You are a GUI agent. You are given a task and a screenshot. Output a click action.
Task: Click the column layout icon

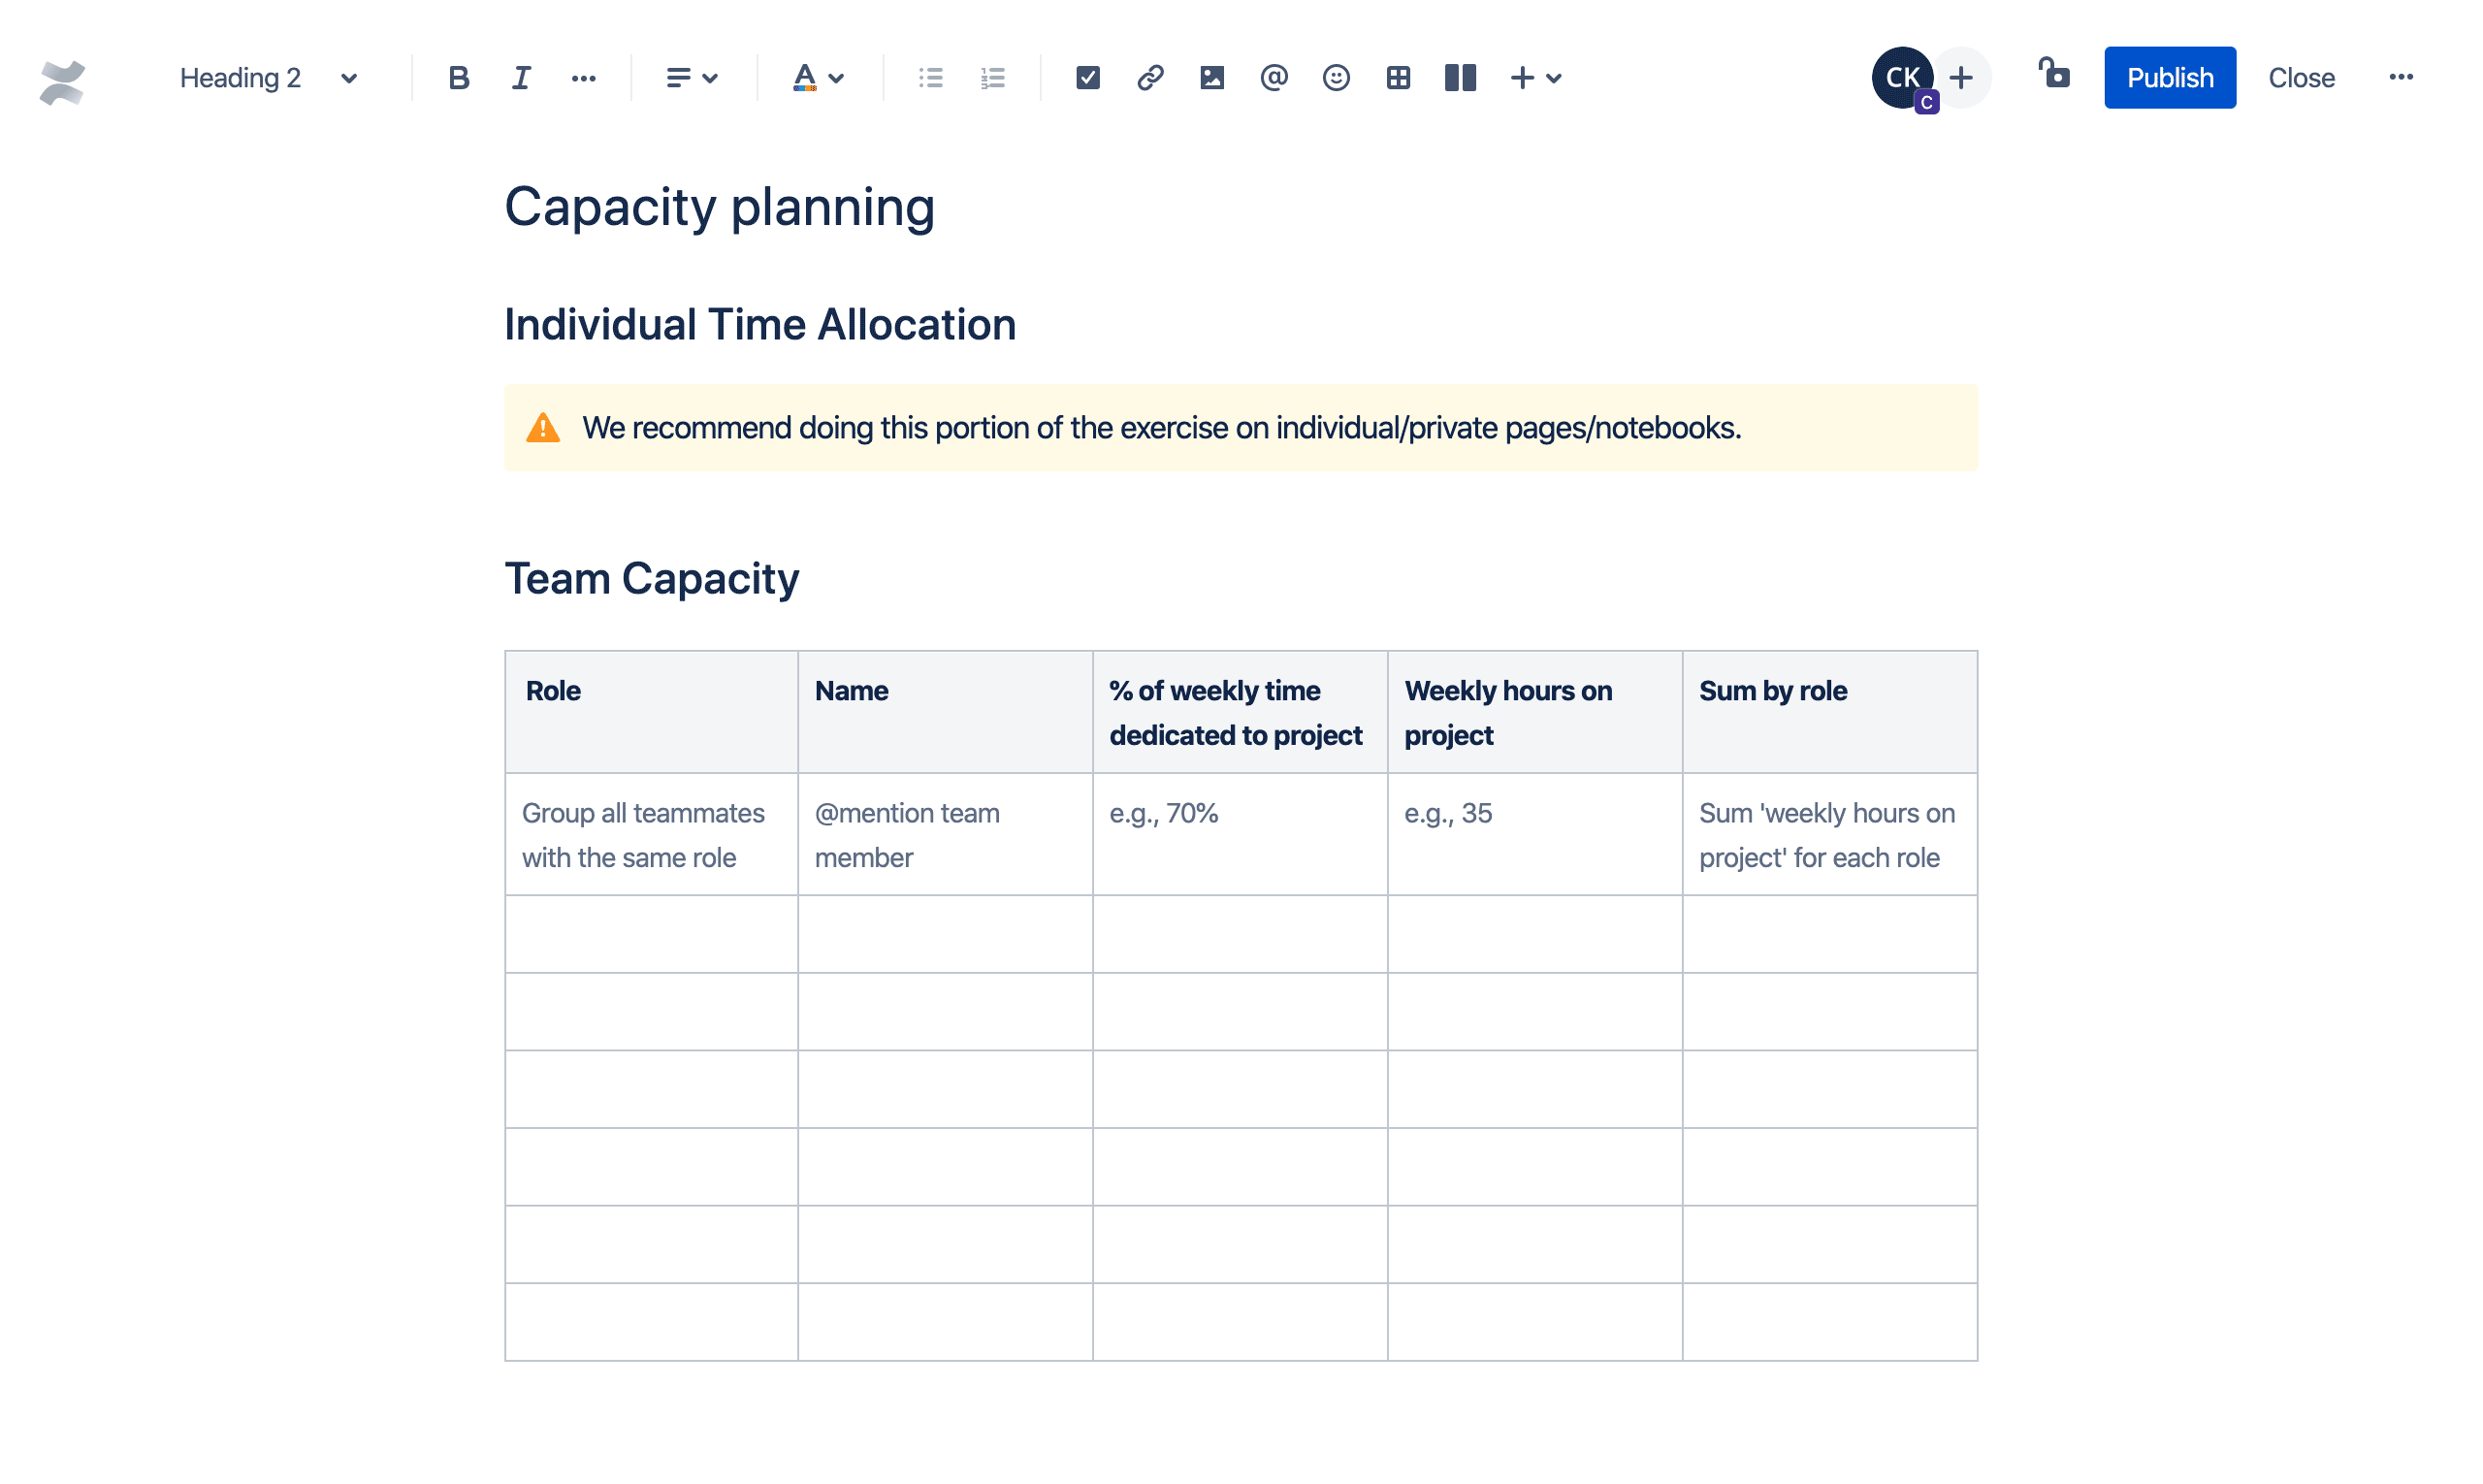[x=1459, y=78]
